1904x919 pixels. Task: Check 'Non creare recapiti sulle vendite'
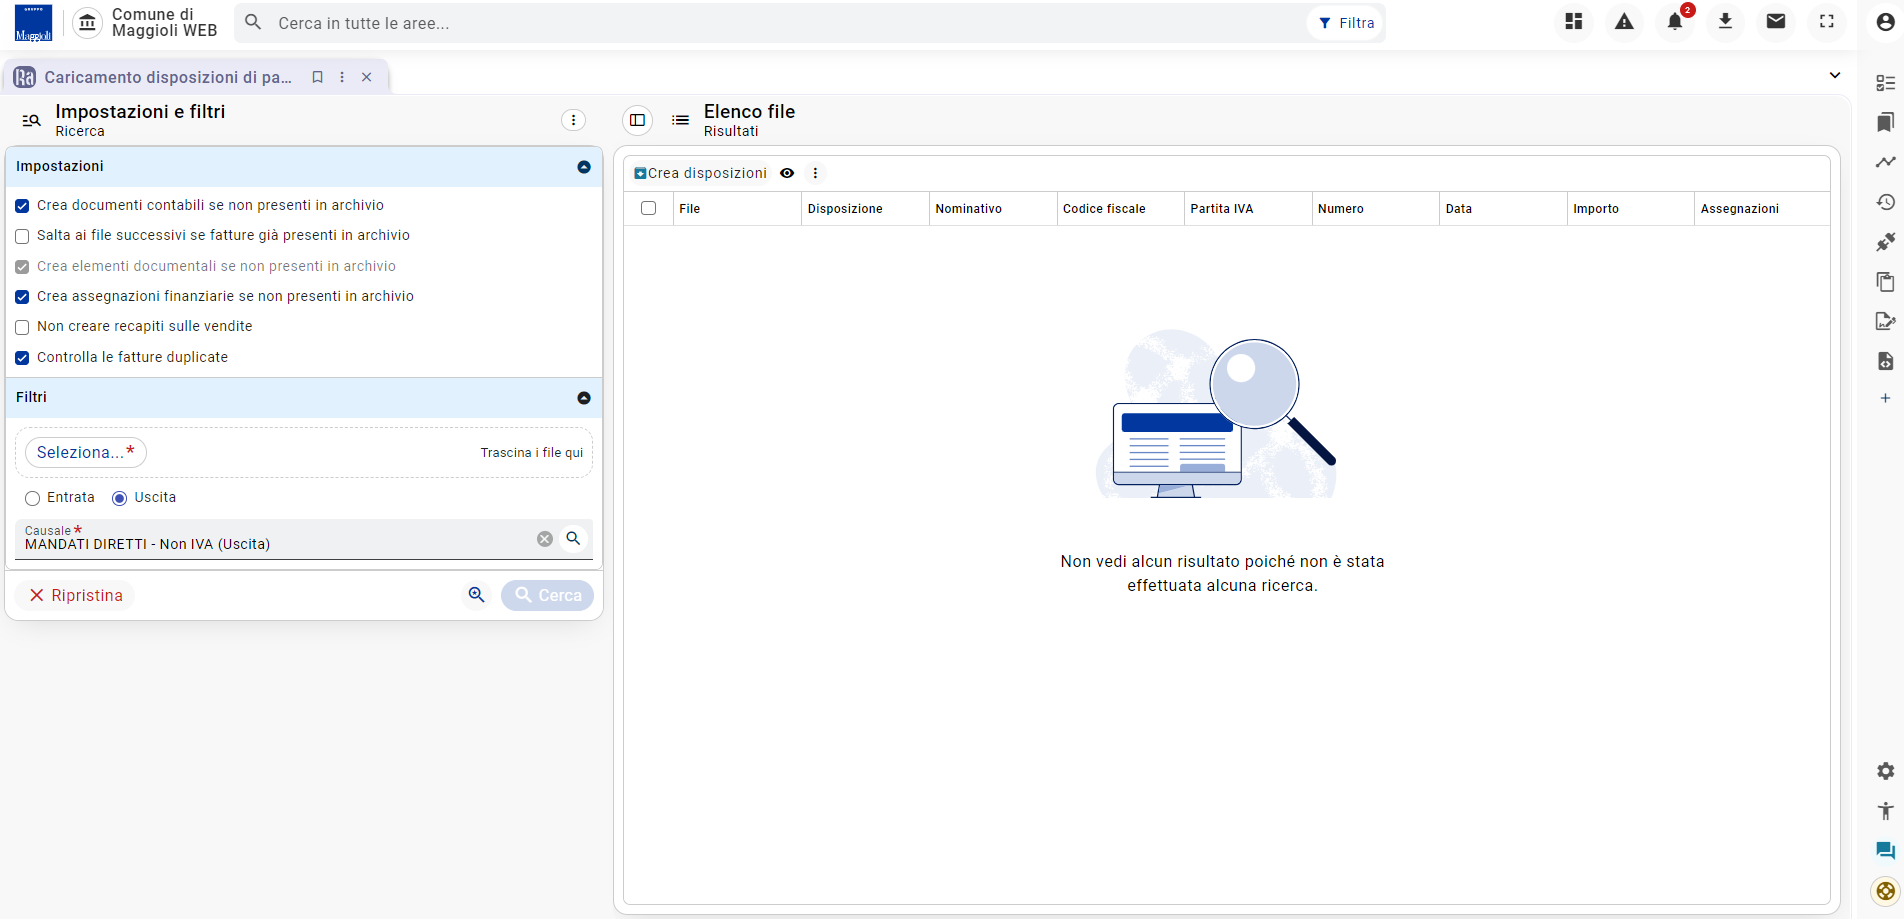tap(22, 327)
